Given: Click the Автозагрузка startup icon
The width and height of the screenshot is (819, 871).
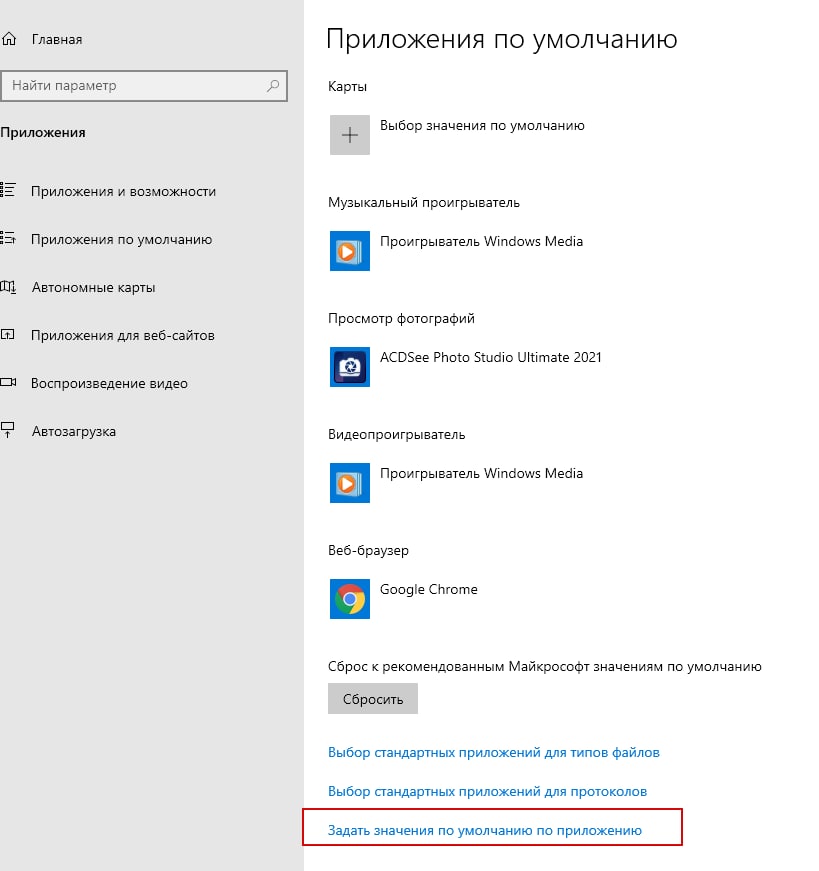Looking at the screenshot, I should (8, 430).
